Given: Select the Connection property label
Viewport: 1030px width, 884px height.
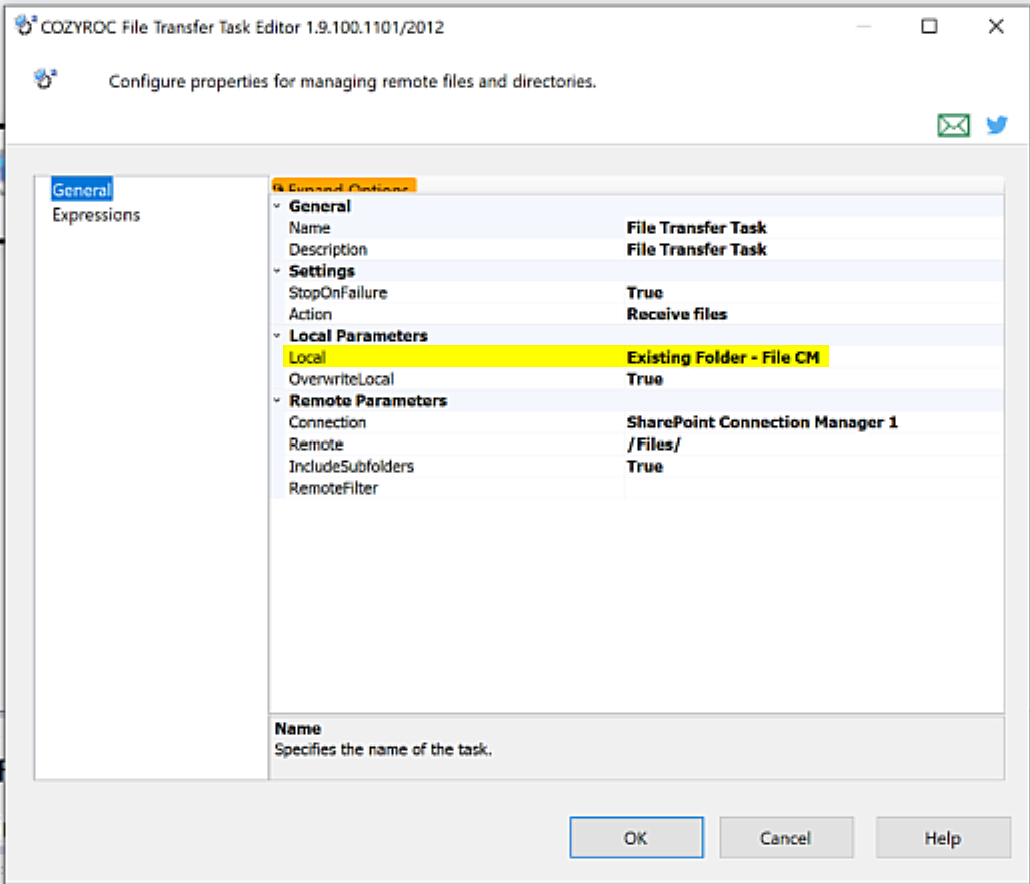Looking at the screenshot, I should coord(327,422).
